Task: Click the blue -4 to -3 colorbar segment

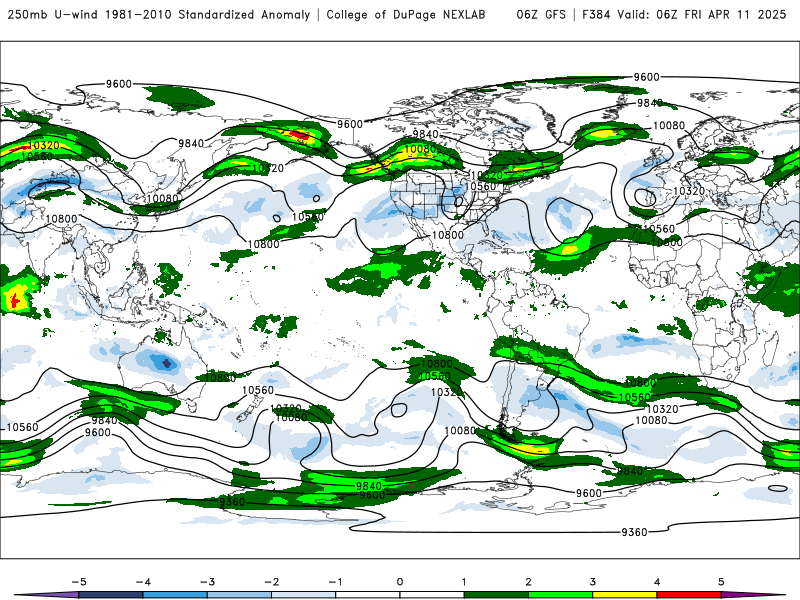Action: coord(175,595)
